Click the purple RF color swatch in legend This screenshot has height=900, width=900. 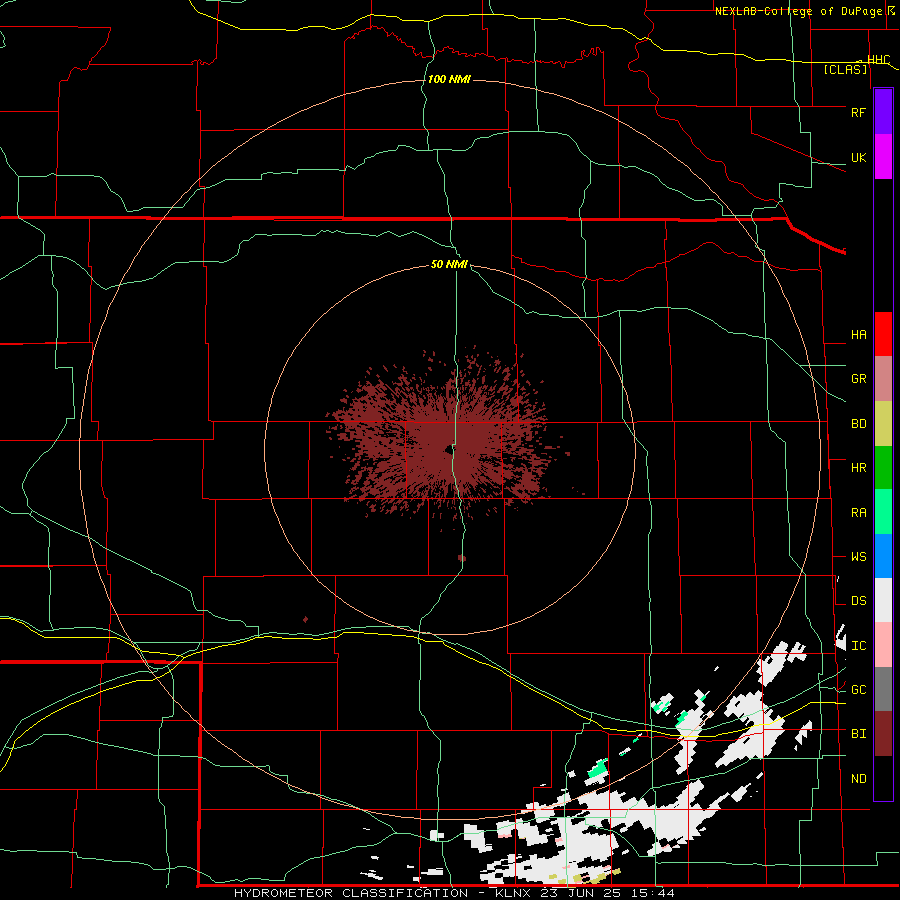pyautogui.click(x=883, y=112)
